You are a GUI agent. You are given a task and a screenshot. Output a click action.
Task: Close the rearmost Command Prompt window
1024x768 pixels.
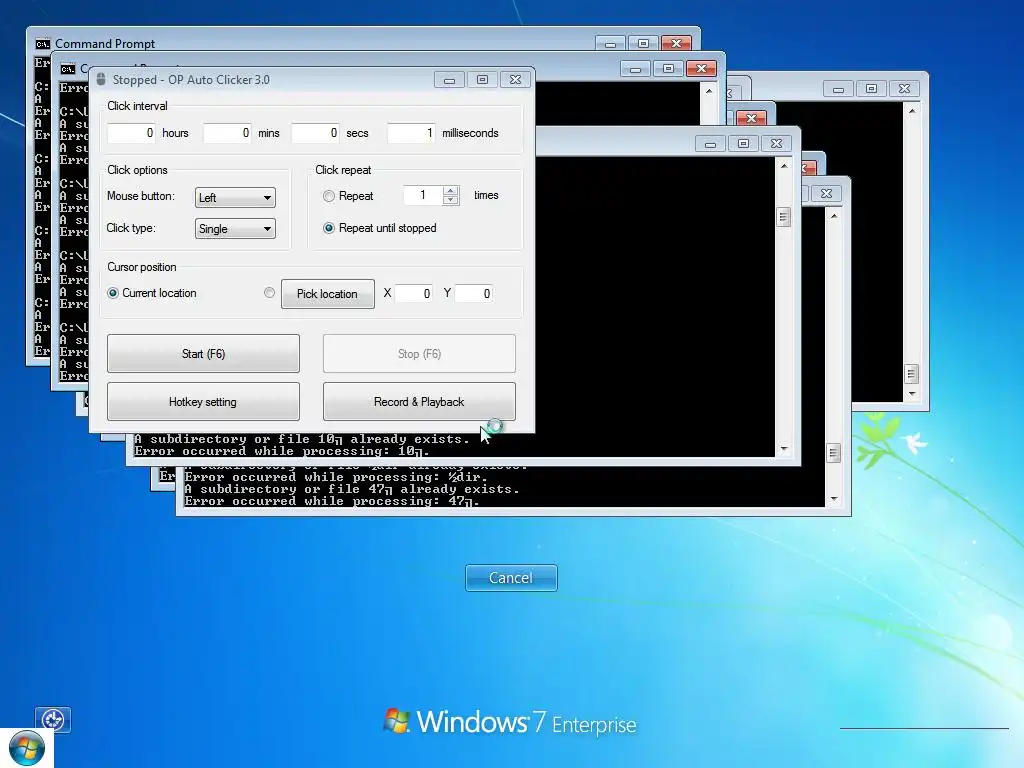pyautogui.click(x=677, y=43)
